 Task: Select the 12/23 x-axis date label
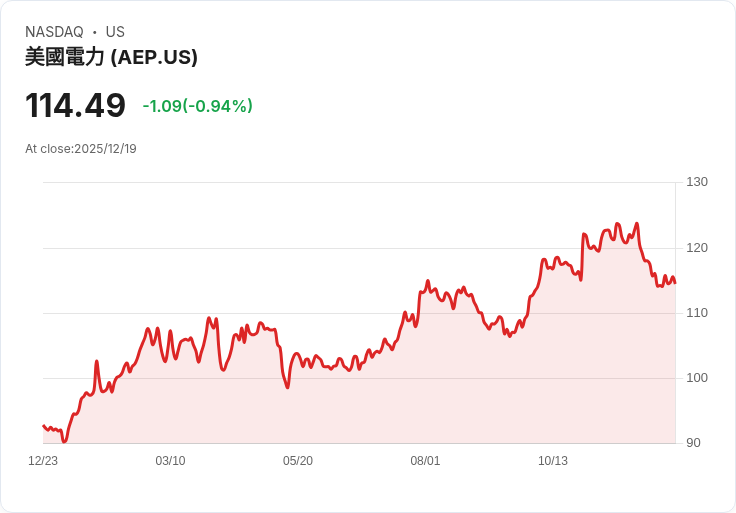(43, 461)
